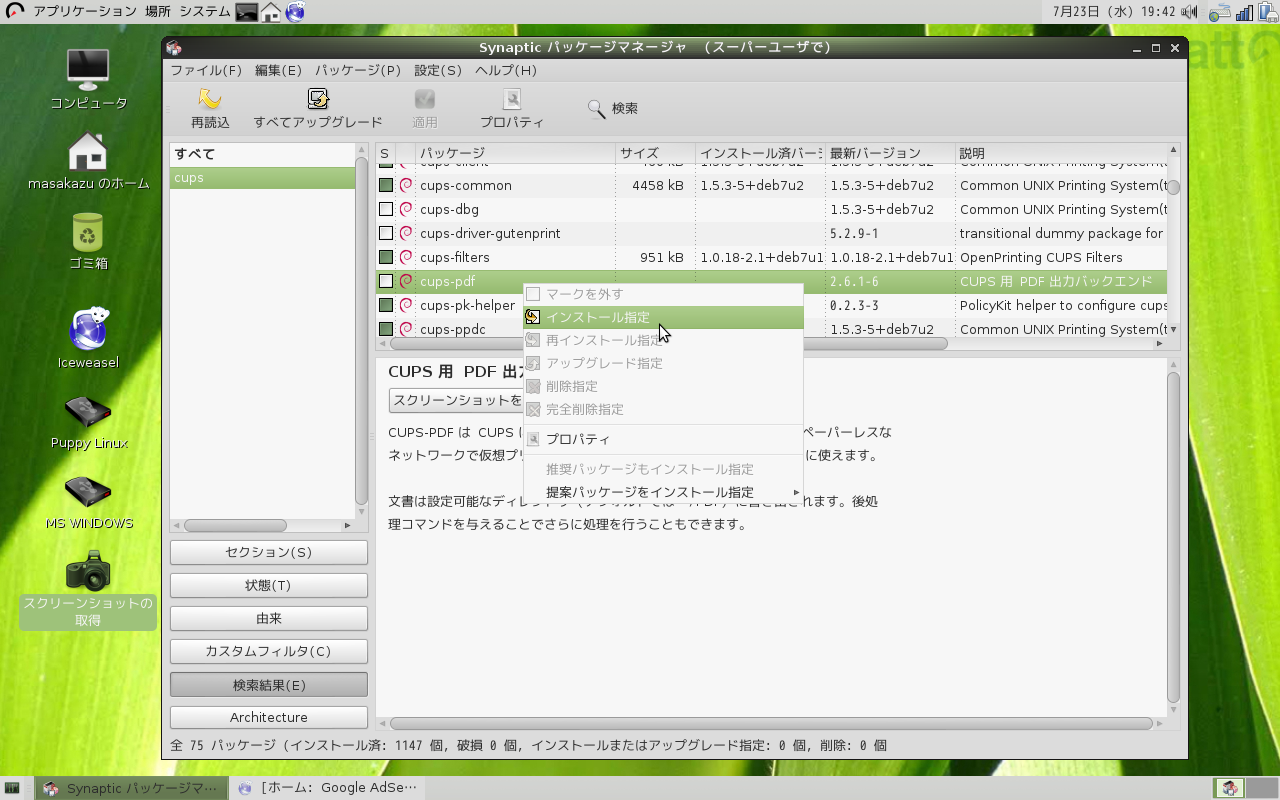Open the Help (ヘルプ) menu
The image size is (1280, 800).
[506, 70]
